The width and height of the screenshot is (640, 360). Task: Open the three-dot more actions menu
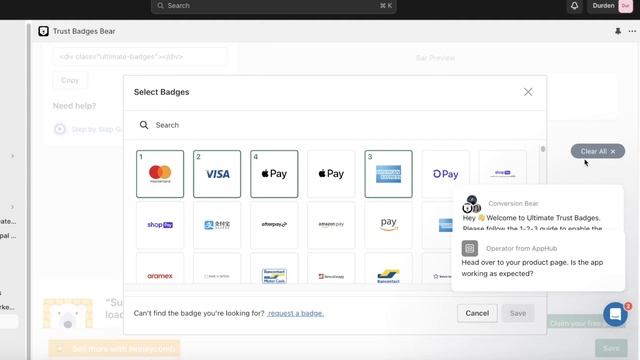(632, 31)
